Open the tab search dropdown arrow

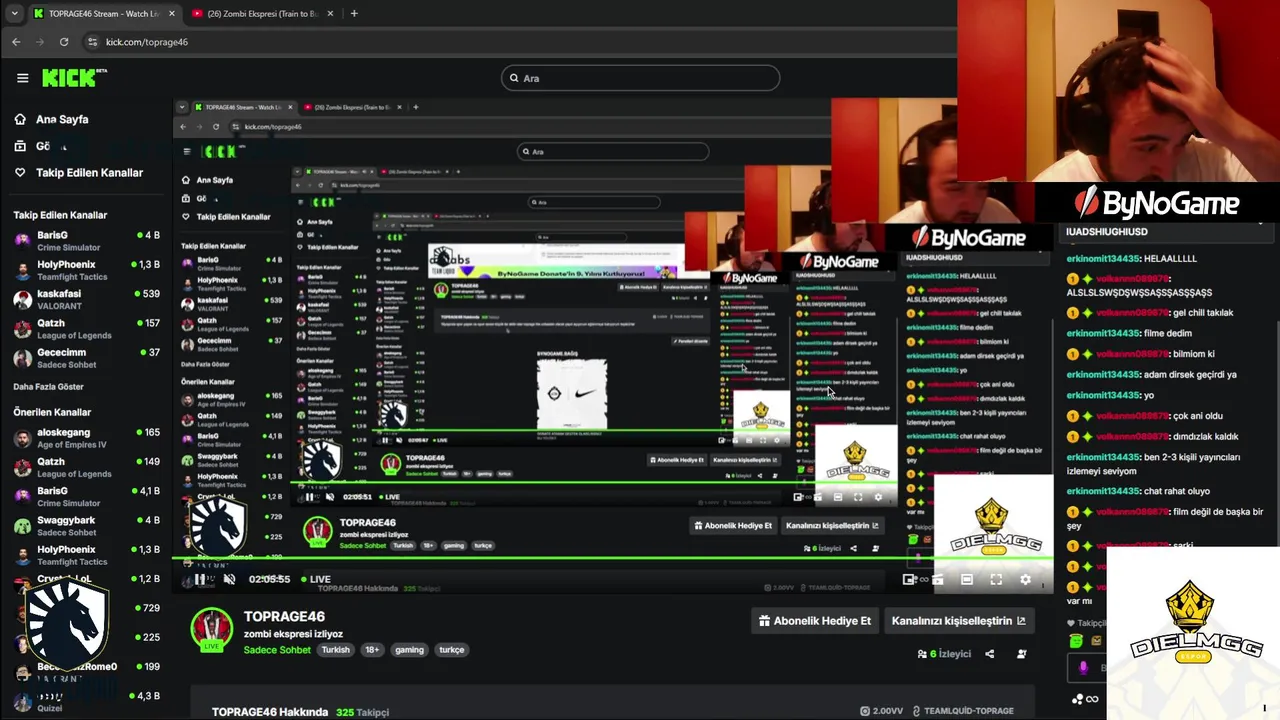pos(14,13)
